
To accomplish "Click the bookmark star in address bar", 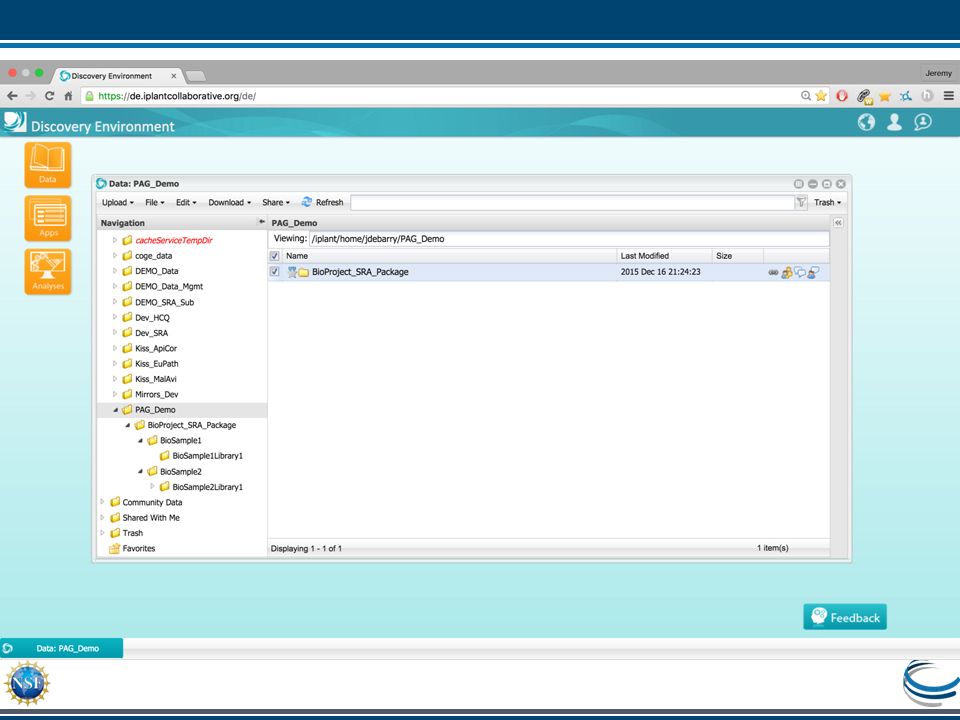I will 821,96.
